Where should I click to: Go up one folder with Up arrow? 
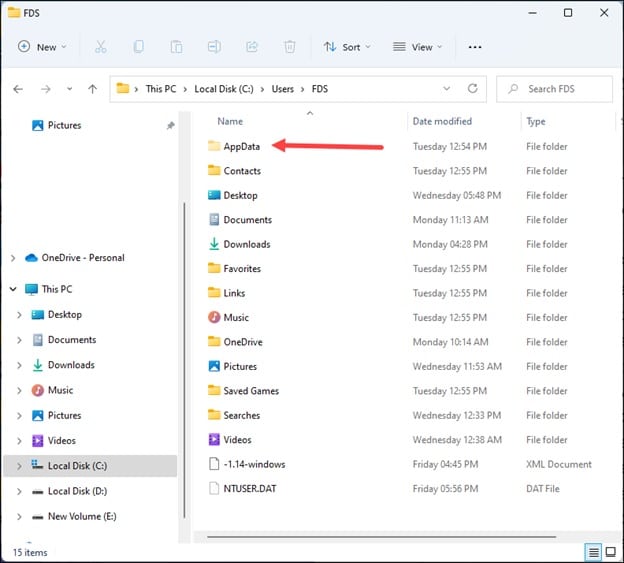coord(93,89)
